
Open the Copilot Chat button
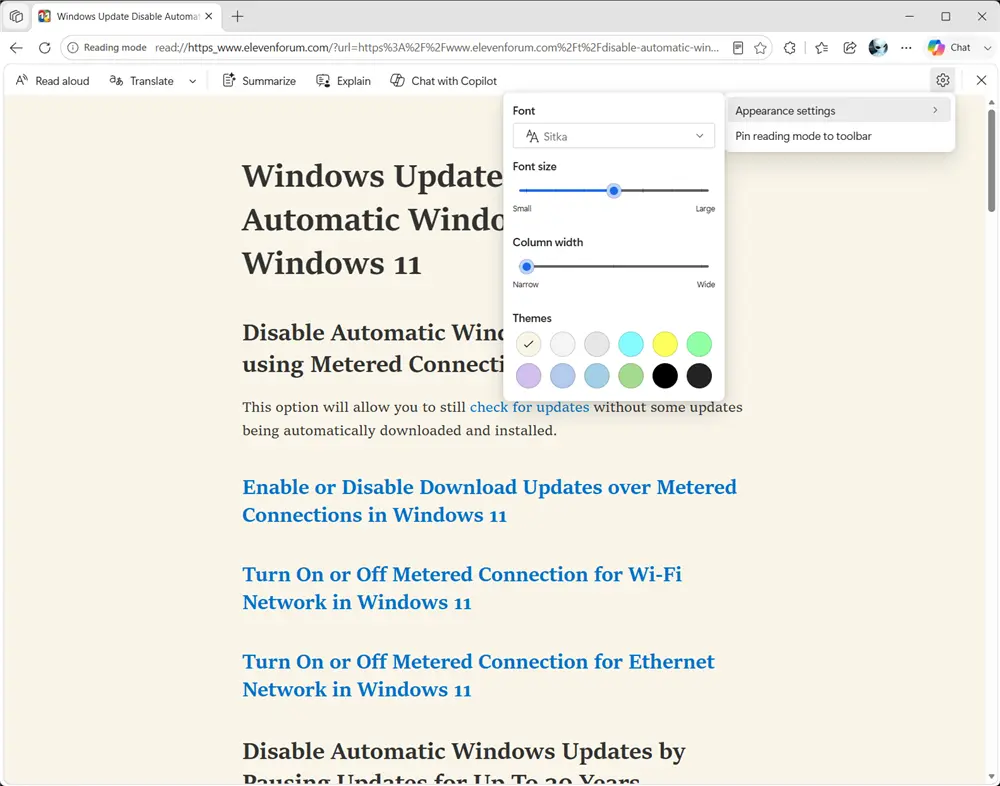point(949,48)
